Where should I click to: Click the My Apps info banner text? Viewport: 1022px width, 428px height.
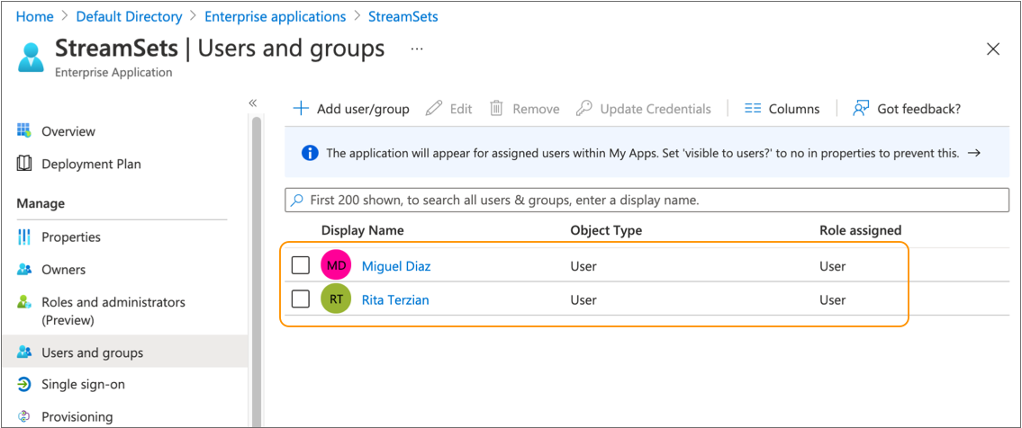point(642,154)
